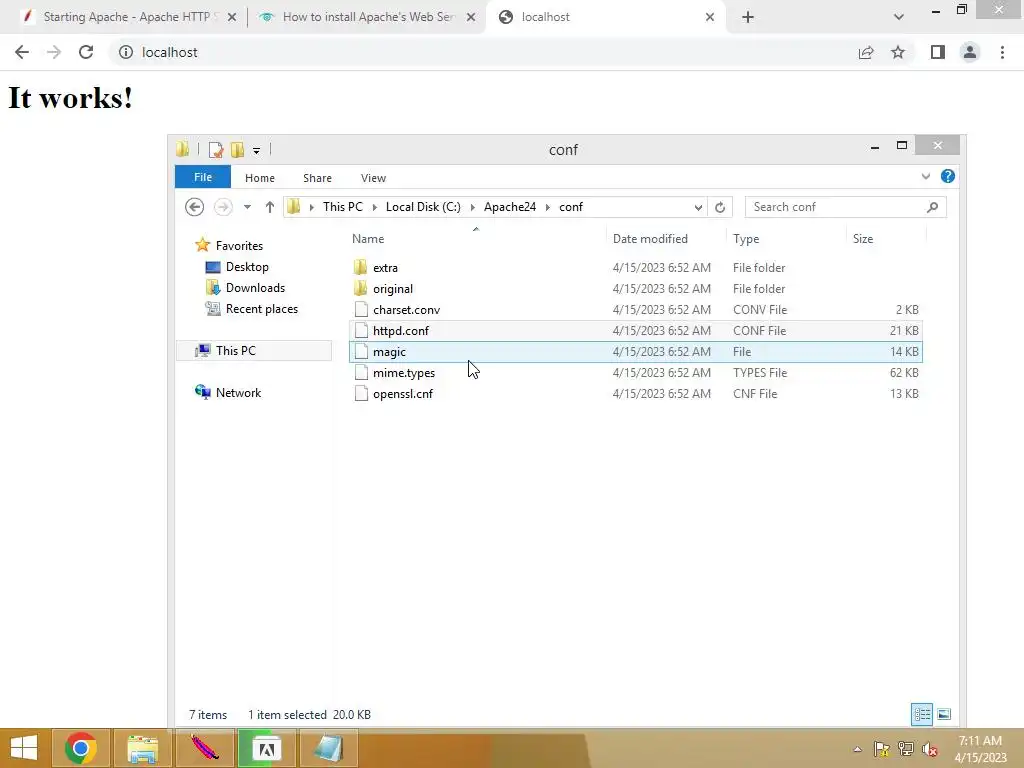This screenshot has height=768, width=1024.
Task: Click Properties quick access icon
Action: pyautogui.click(x=216, y=150)
